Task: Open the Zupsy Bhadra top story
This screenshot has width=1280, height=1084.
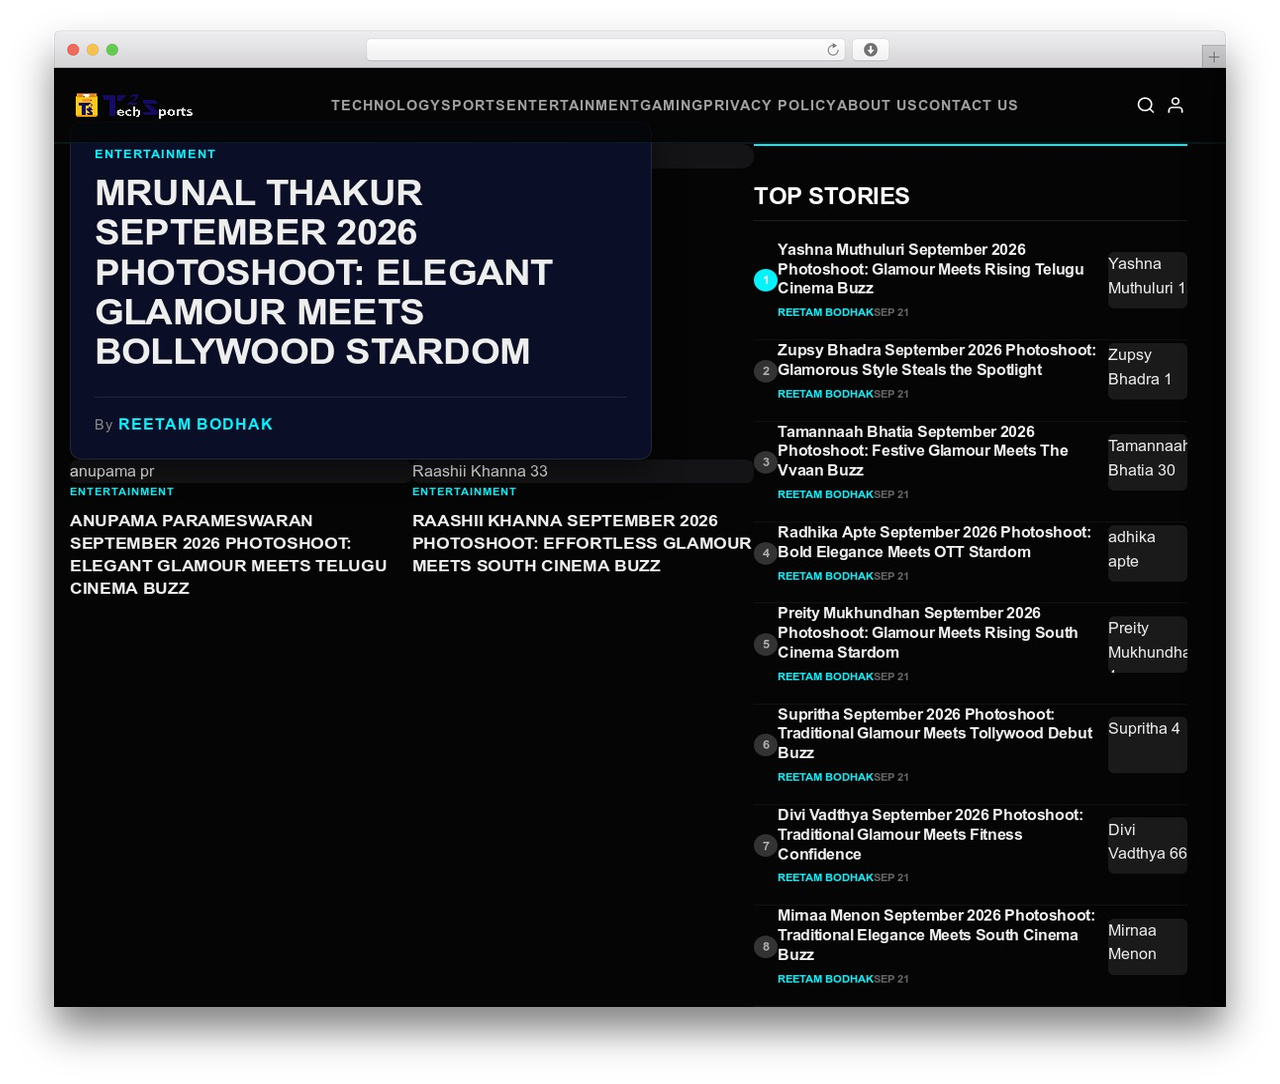Action: 937,360
